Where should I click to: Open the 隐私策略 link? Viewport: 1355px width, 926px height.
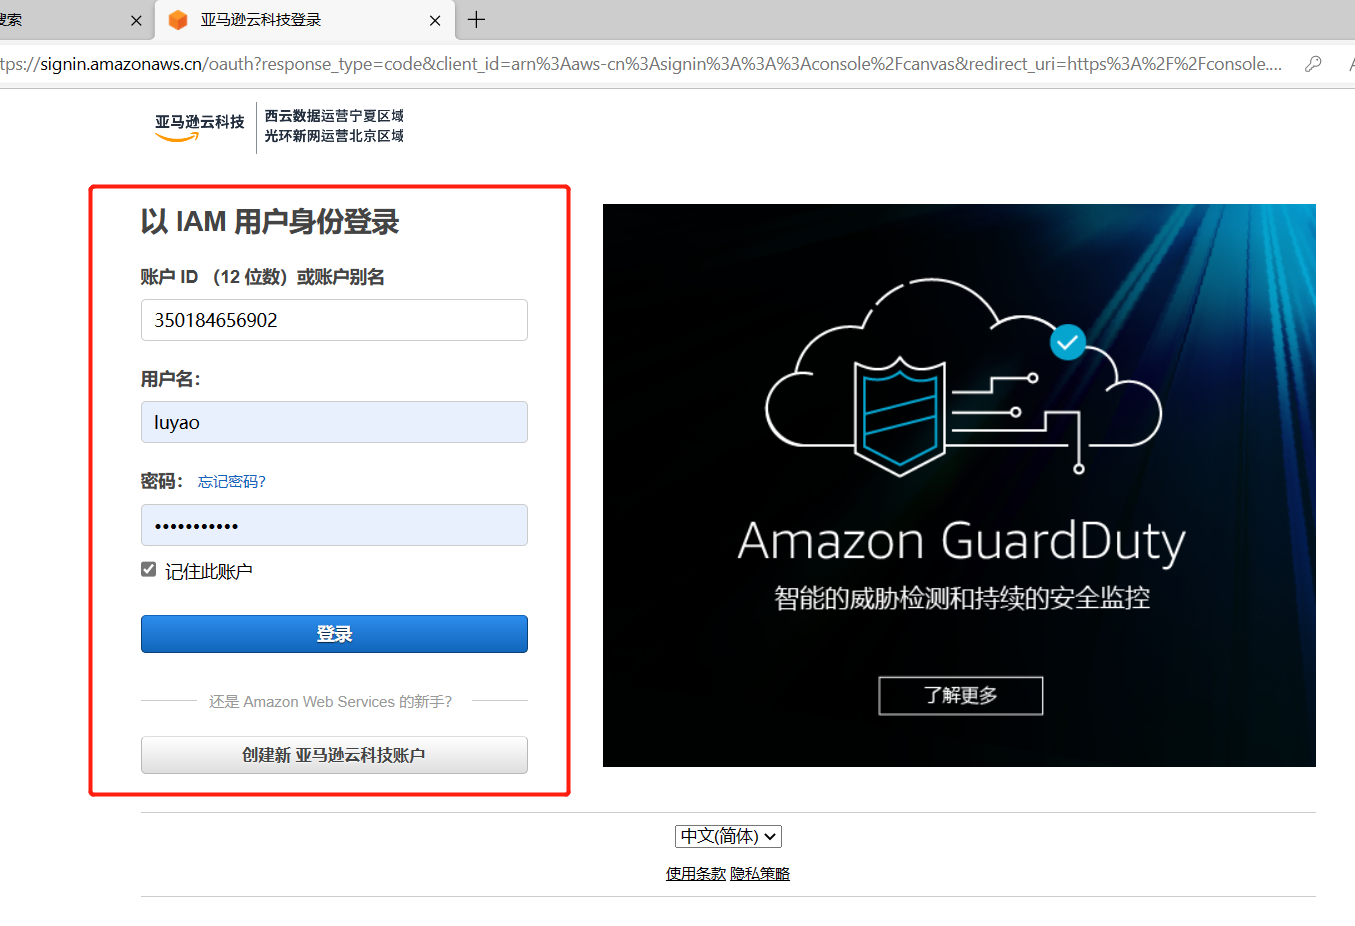pyautogui.click(x=760, y=874)
